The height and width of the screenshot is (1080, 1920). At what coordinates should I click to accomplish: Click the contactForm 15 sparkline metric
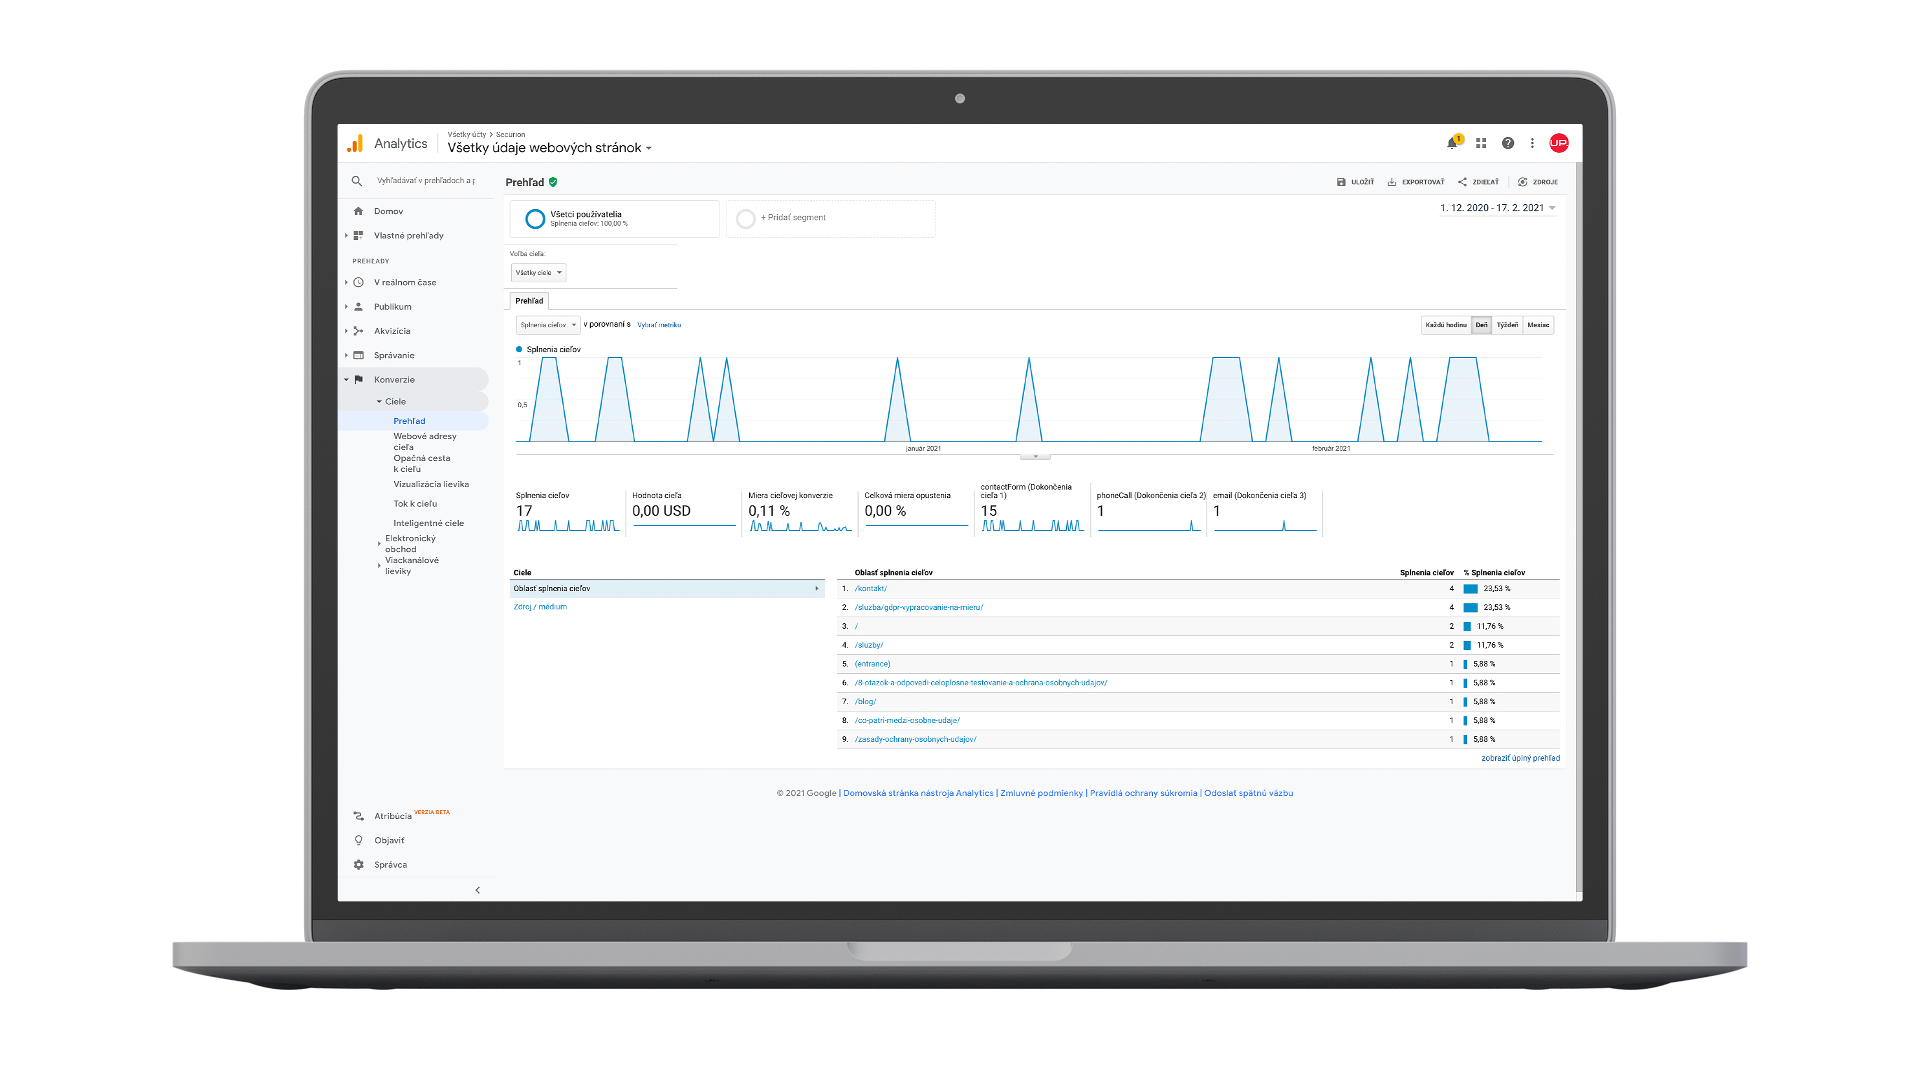(1032, 525)
